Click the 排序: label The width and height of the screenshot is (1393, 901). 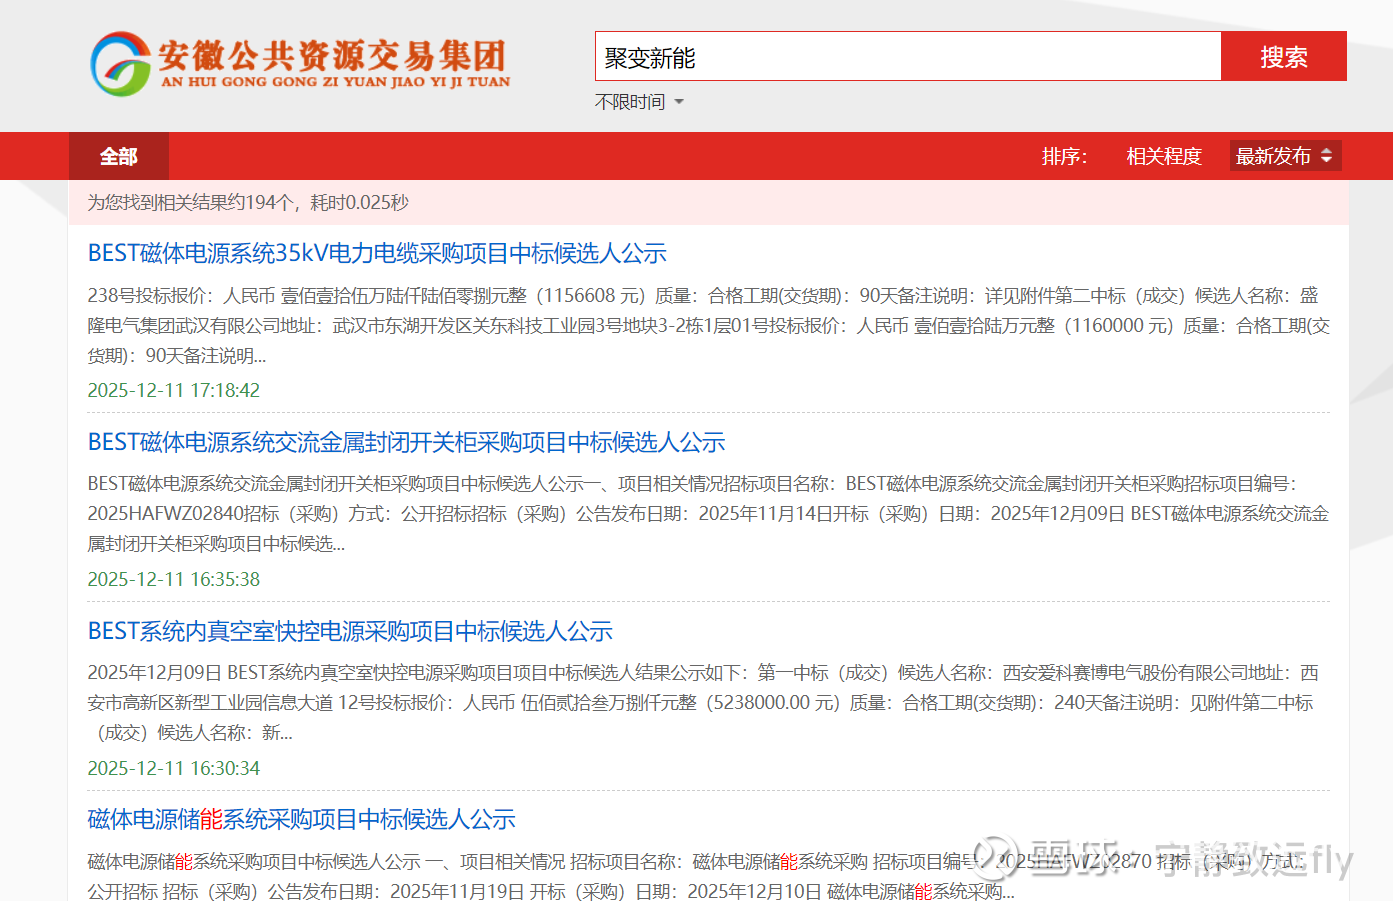pyautogui.click(x=1064, y=156)
